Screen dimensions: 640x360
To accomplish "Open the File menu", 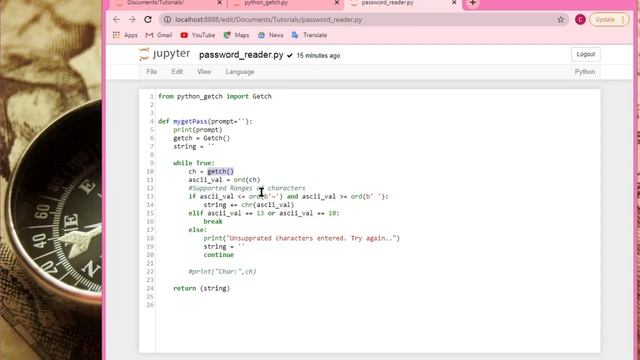I will (152, 72).
